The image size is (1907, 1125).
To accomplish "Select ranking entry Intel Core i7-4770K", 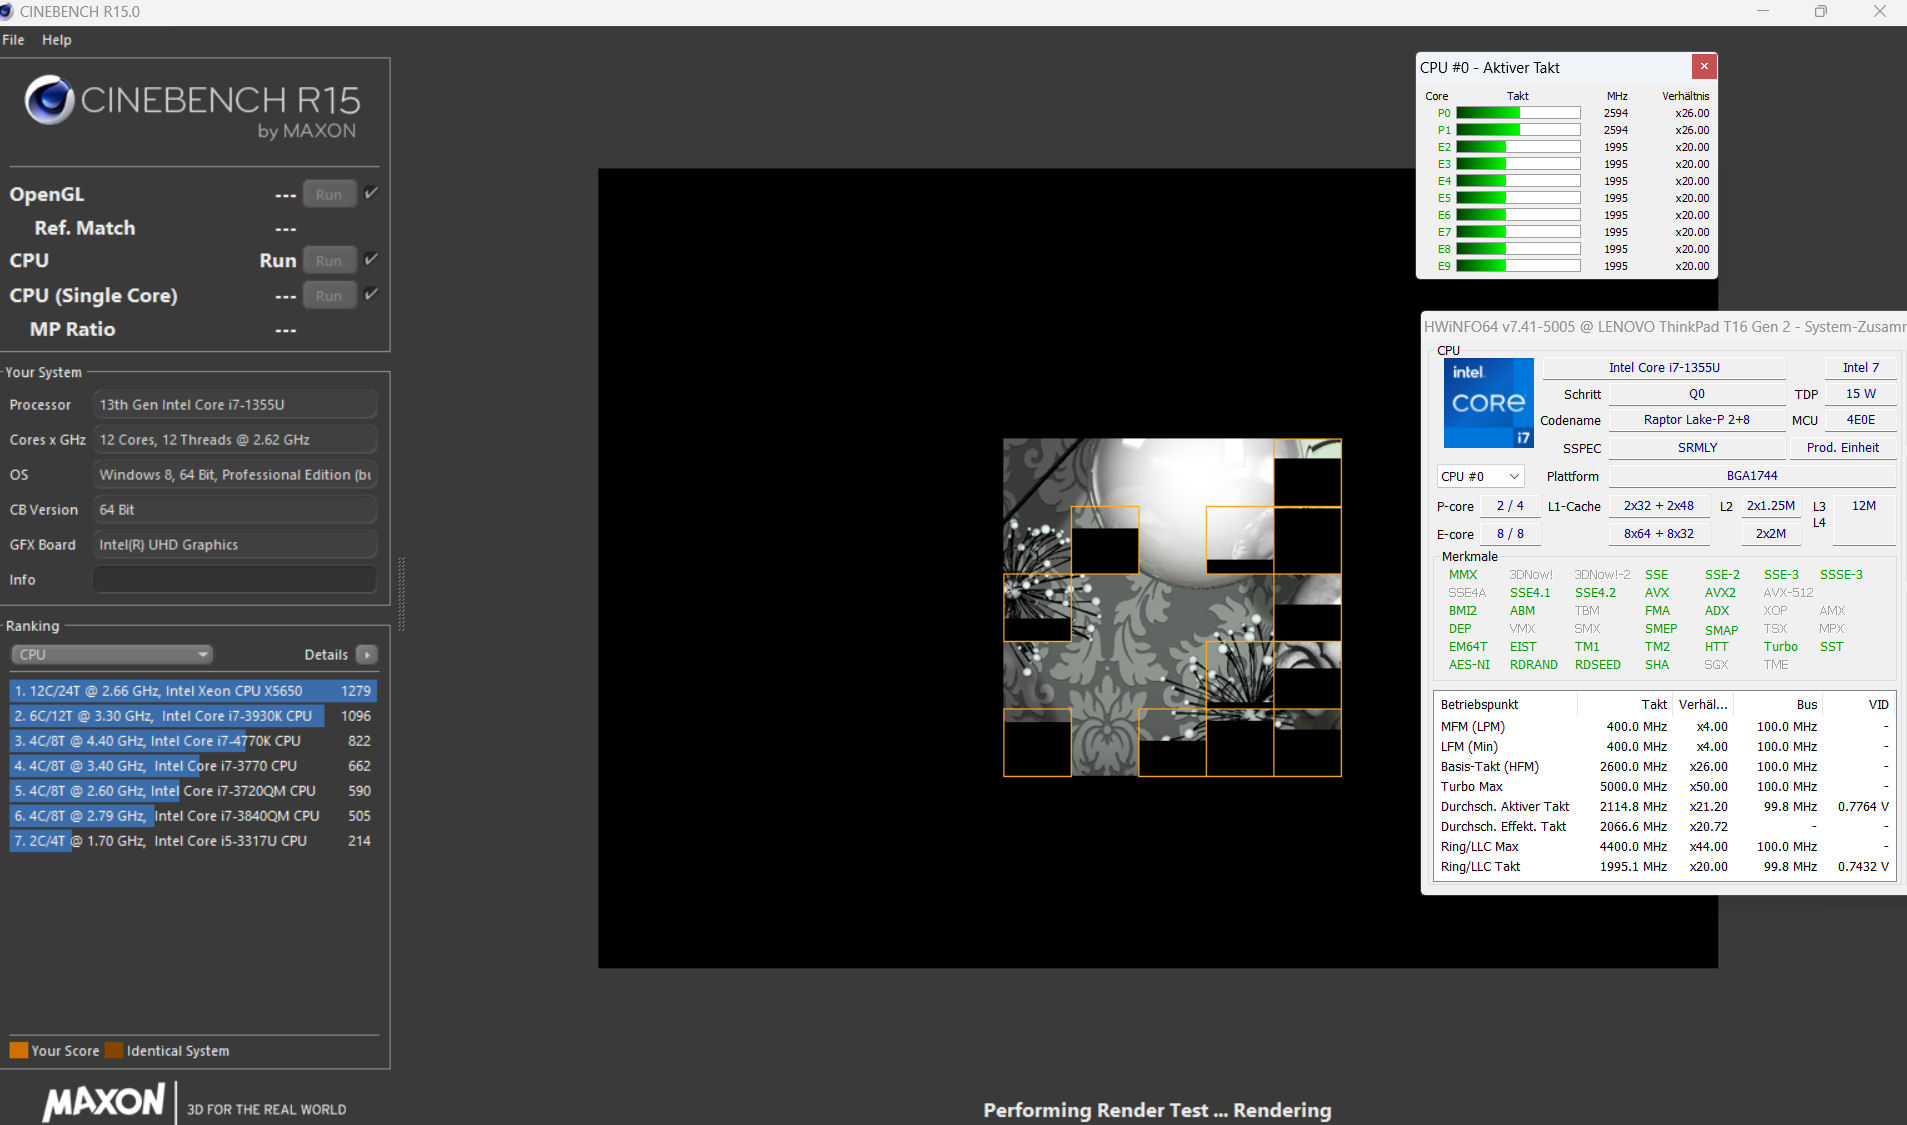I will pyautogui.click(x=193, y=741).
